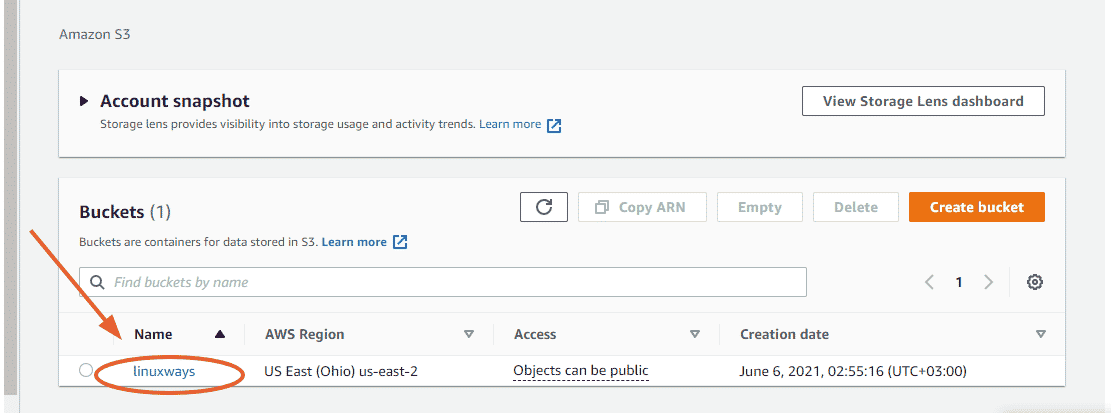This screenshot has width=1111, height=413.
Task: Click Amazon S3 breadcrumb text
Action: pos(95,34)
